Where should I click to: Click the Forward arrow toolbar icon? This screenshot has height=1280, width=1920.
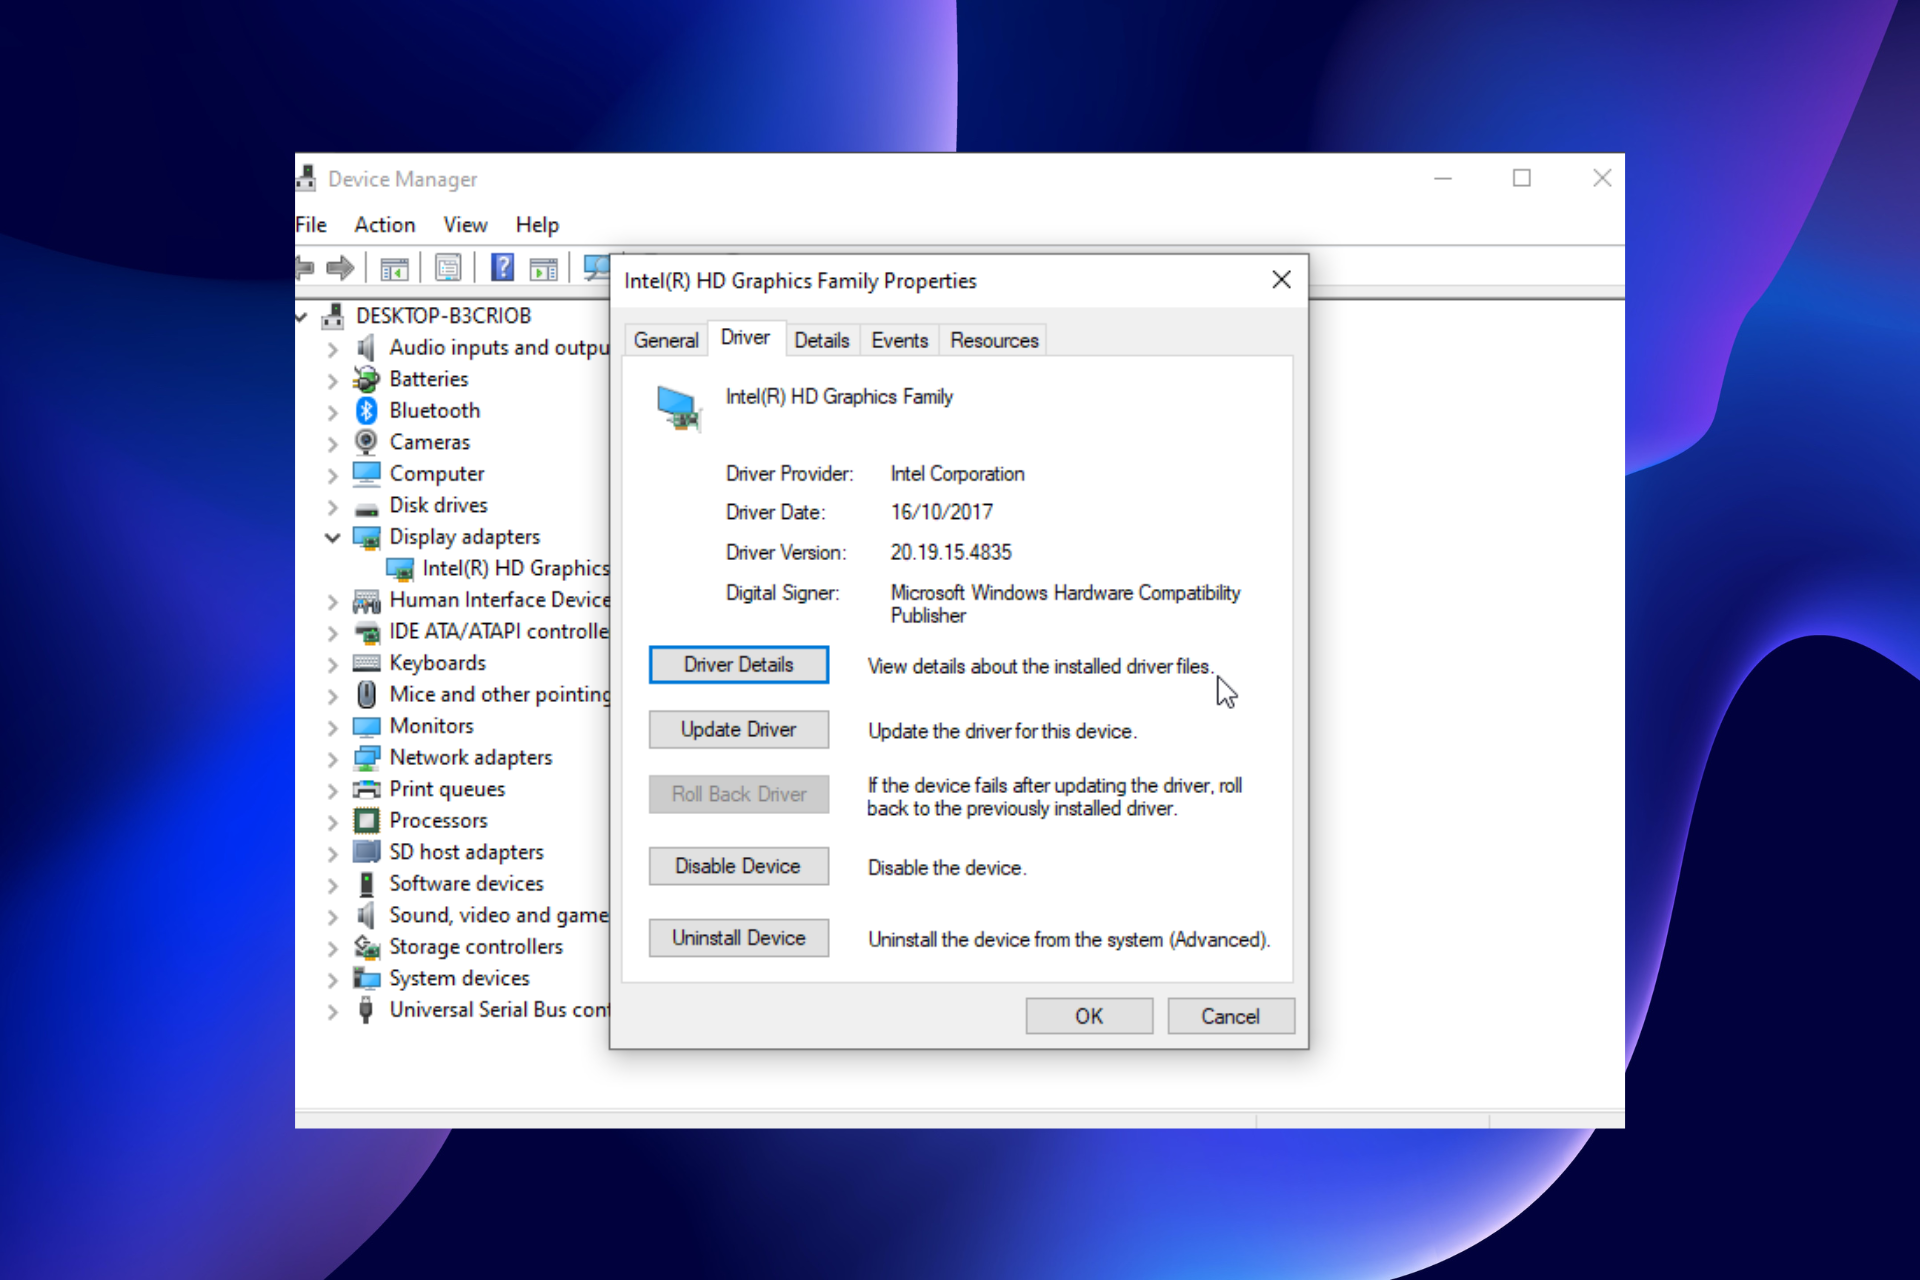point(340,268)
